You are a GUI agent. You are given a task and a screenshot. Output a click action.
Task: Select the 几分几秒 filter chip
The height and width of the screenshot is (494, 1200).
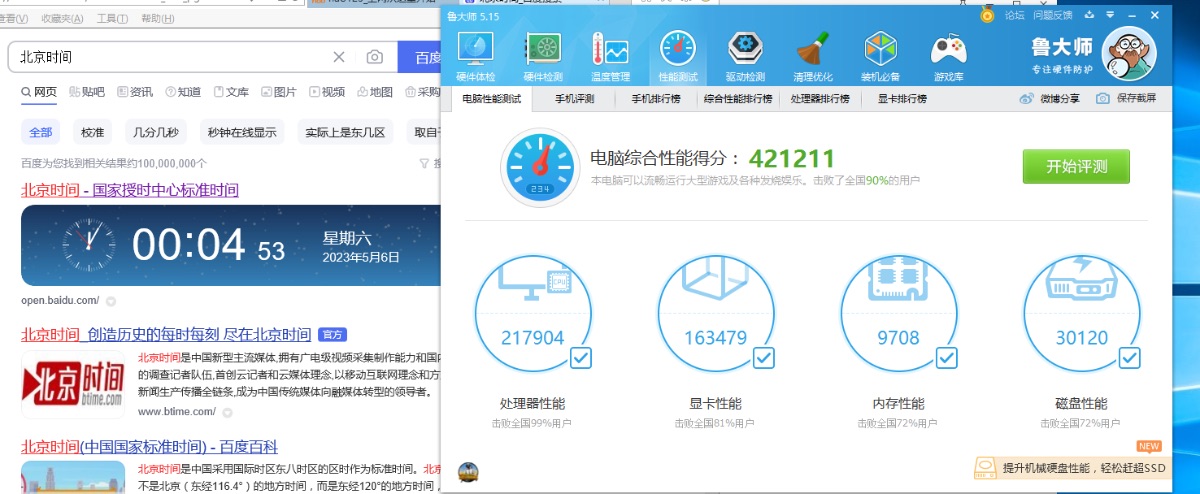coord(155,132)
